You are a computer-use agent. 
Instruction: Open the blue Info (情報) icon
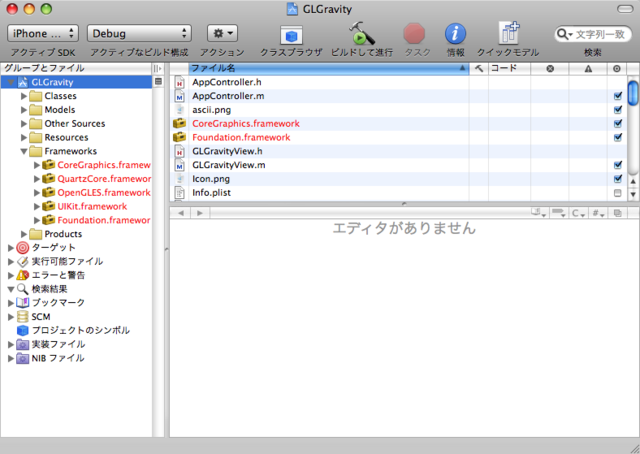pos(455,33)
